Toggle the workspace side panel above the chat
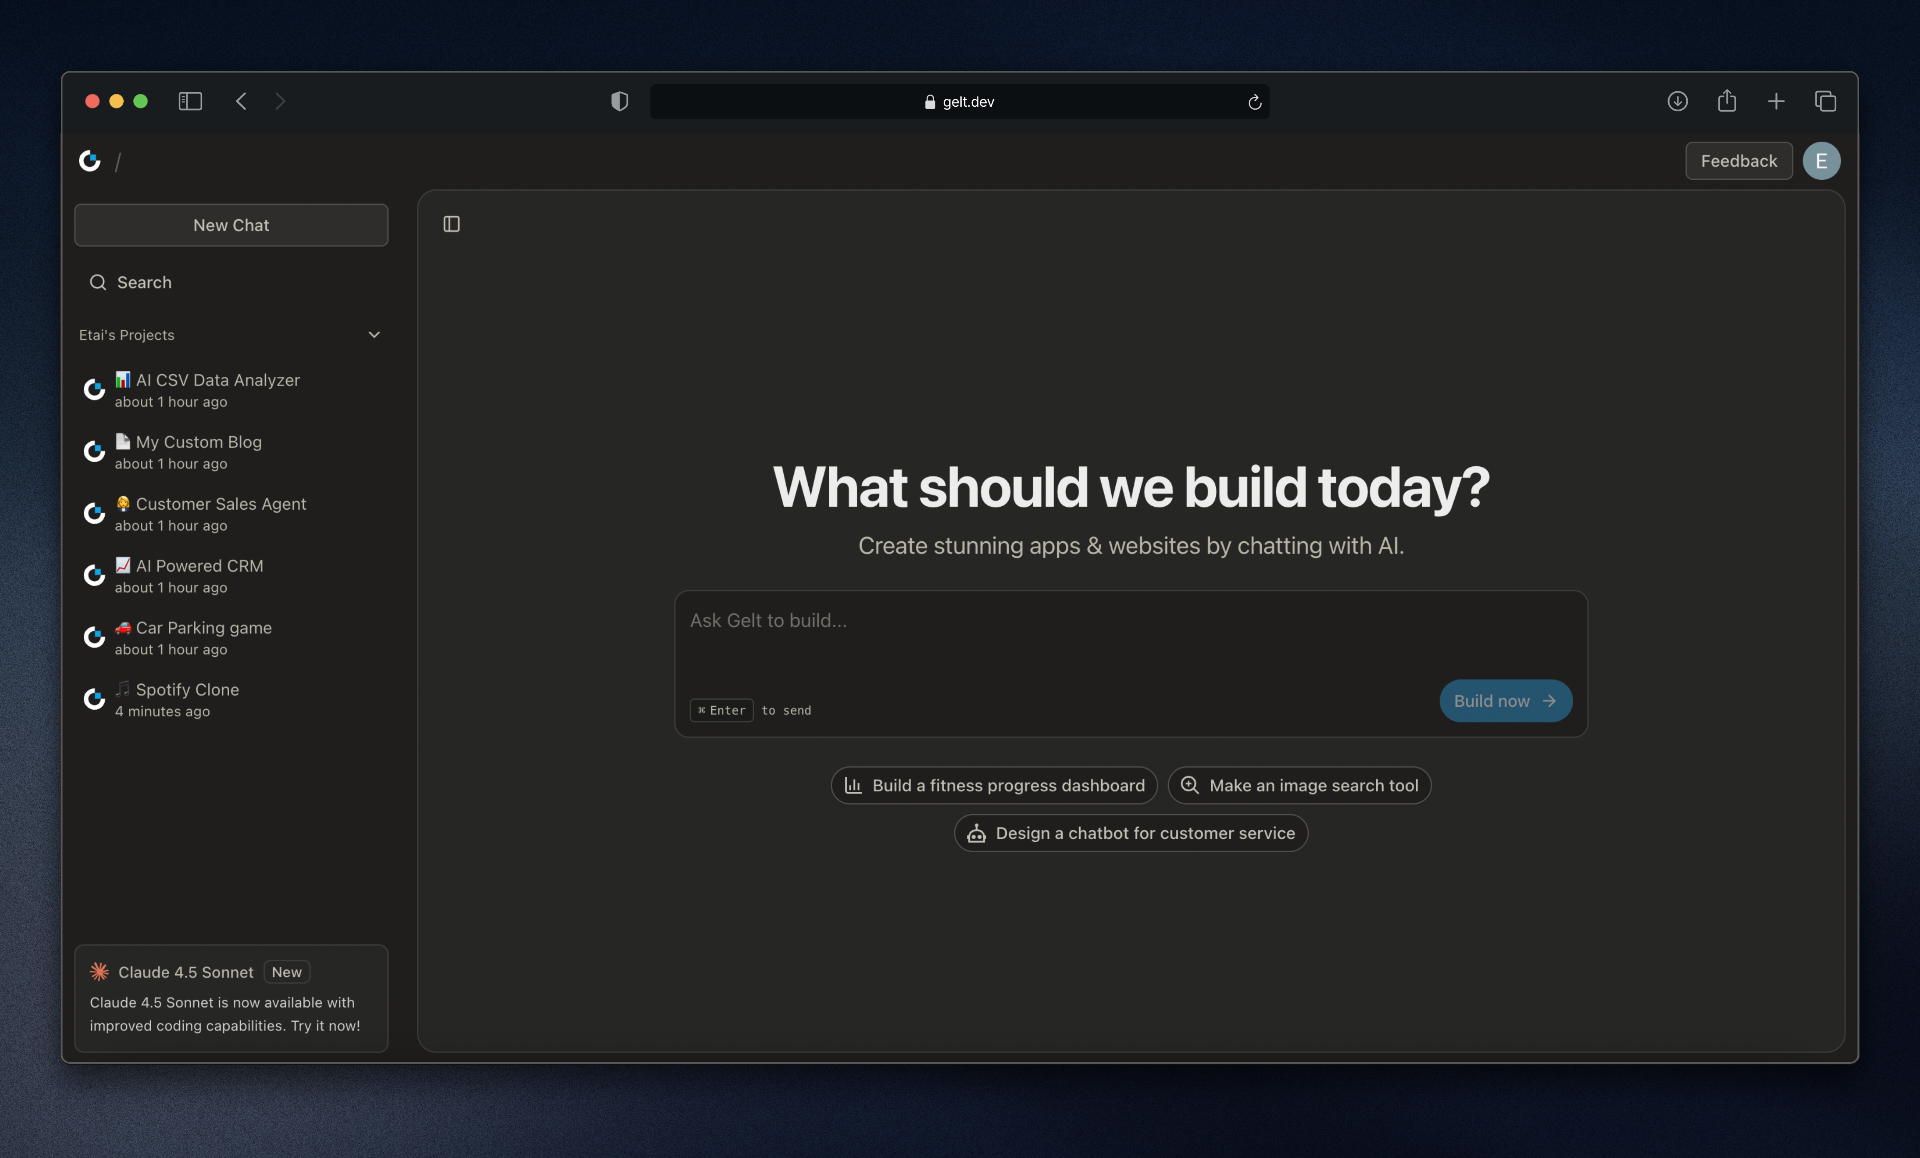The image size is (1920, 1158). pos(451,223)
